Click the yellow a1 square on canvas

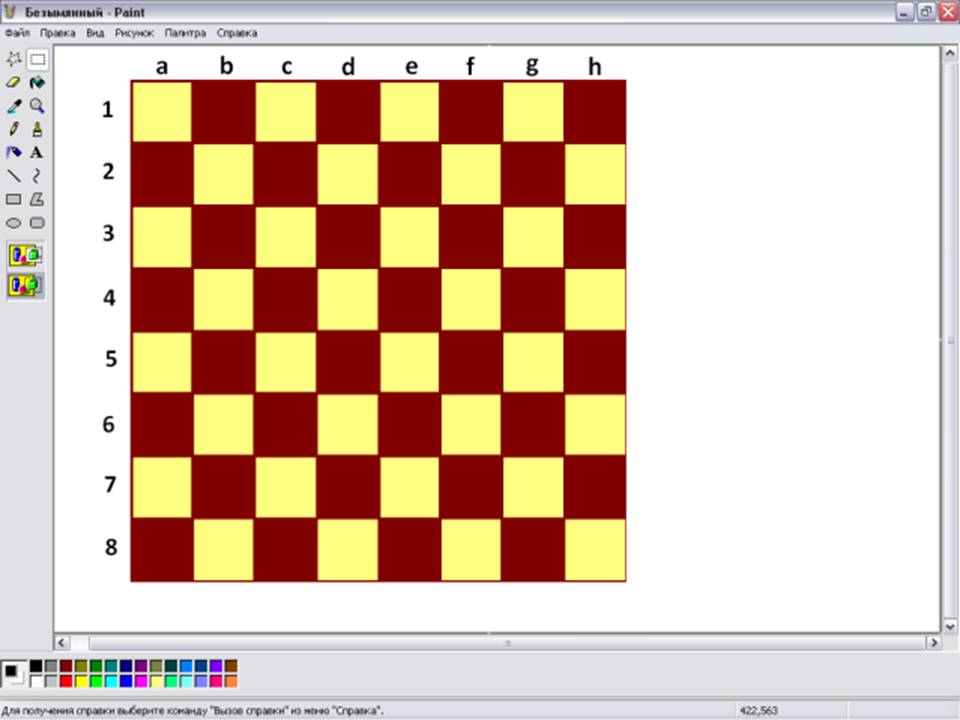[161, 111]
